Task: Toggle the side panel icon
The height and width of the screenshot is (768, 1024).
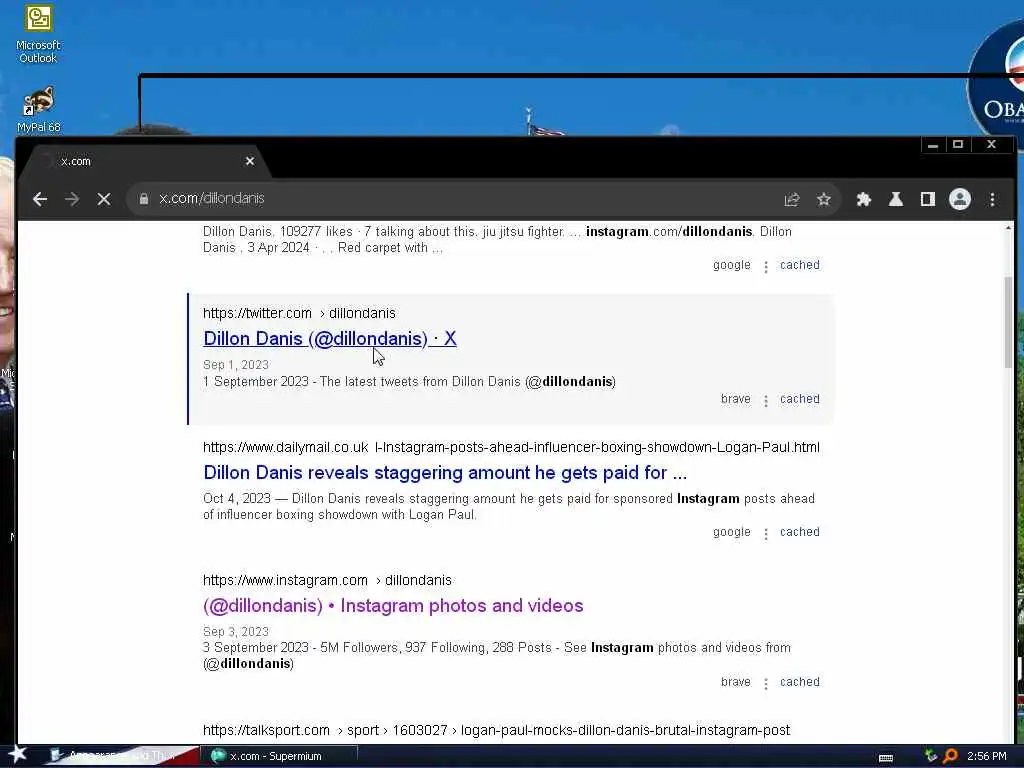Action: 927,199
